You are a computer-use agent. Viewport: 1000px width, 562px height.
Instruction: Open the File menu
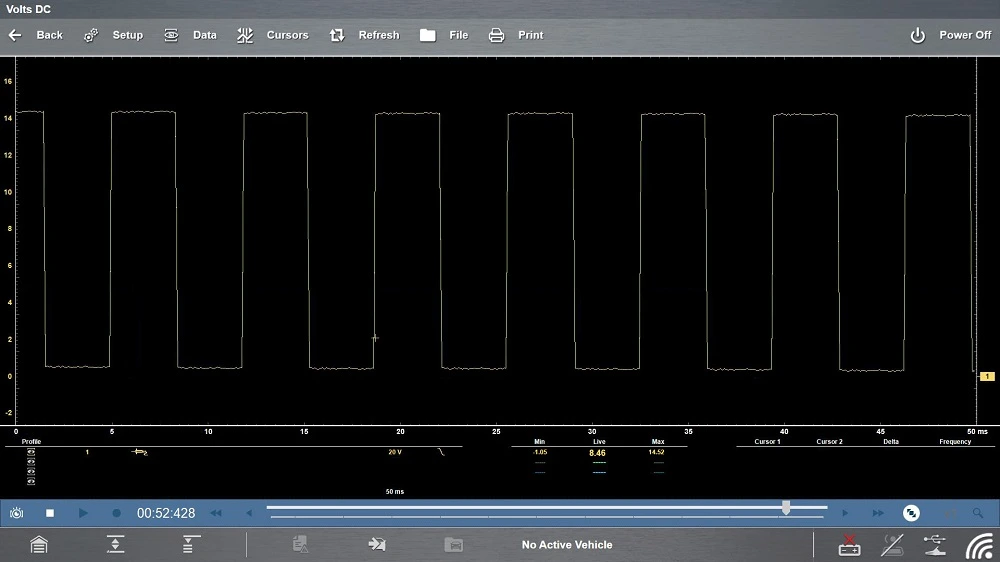coord(444,35)
